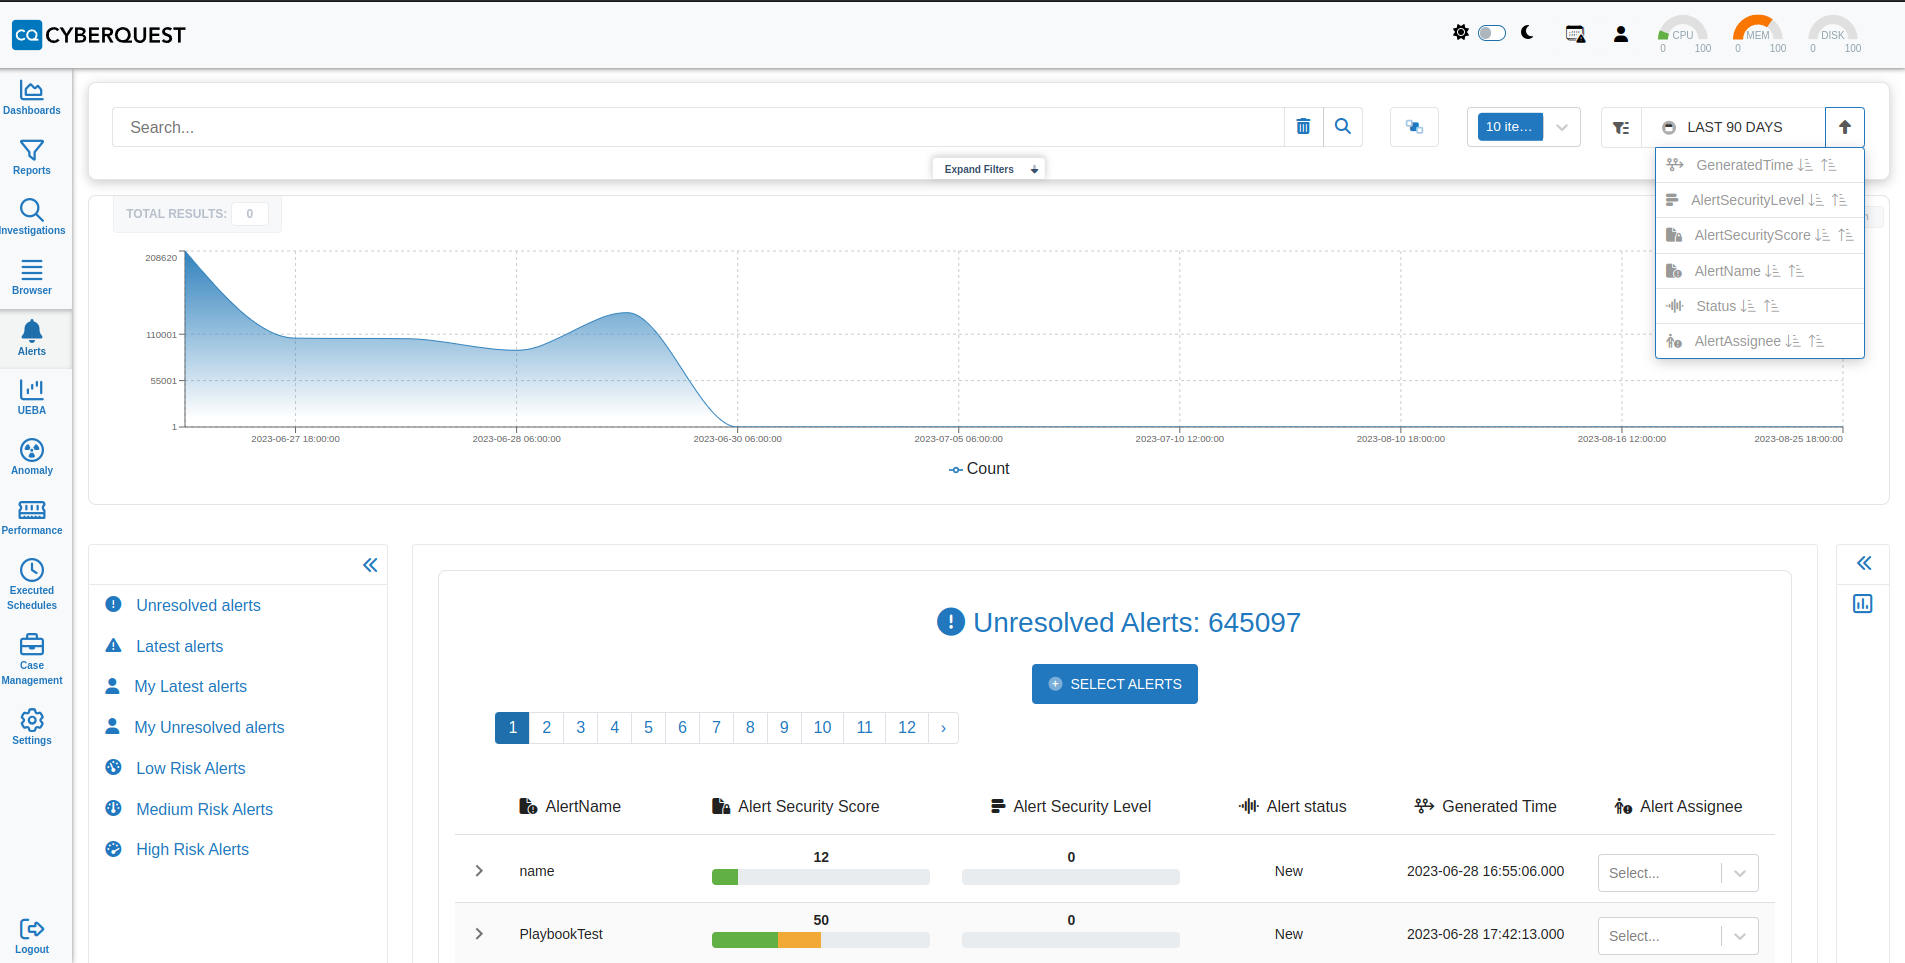1905x963 pixels.
Task: Open Settings from the sidebar
Action: point(32,728)
